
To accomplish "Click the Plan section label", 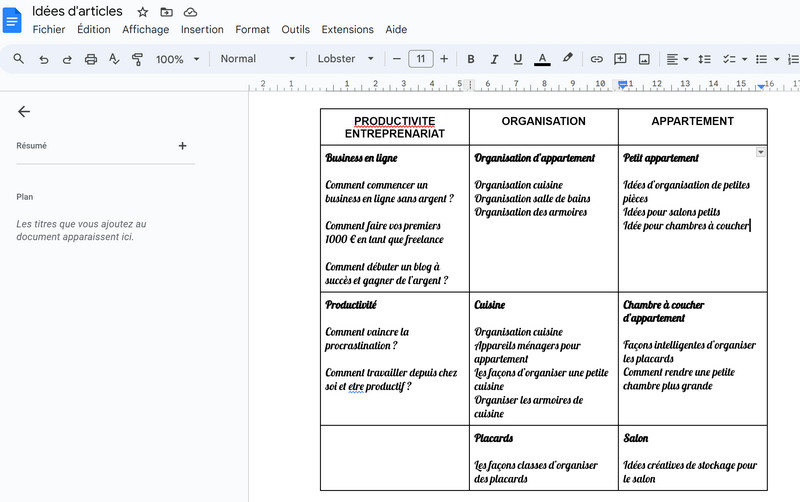I will click(x=24, y=197).
